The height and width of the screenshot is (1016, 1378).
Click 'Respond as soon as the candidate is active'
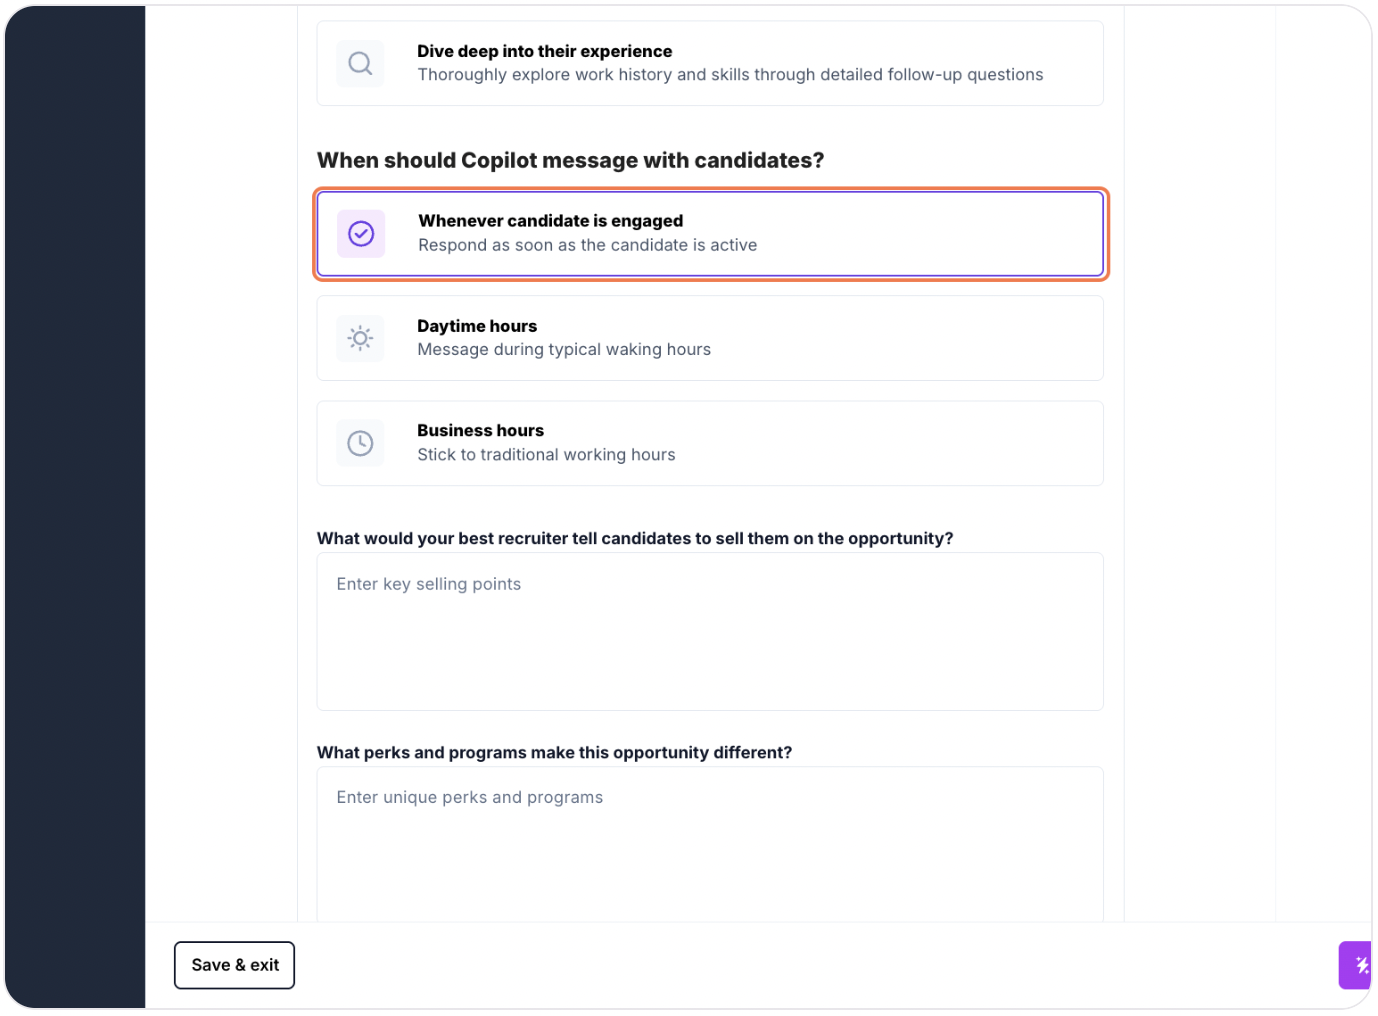[x=587, y=245]
